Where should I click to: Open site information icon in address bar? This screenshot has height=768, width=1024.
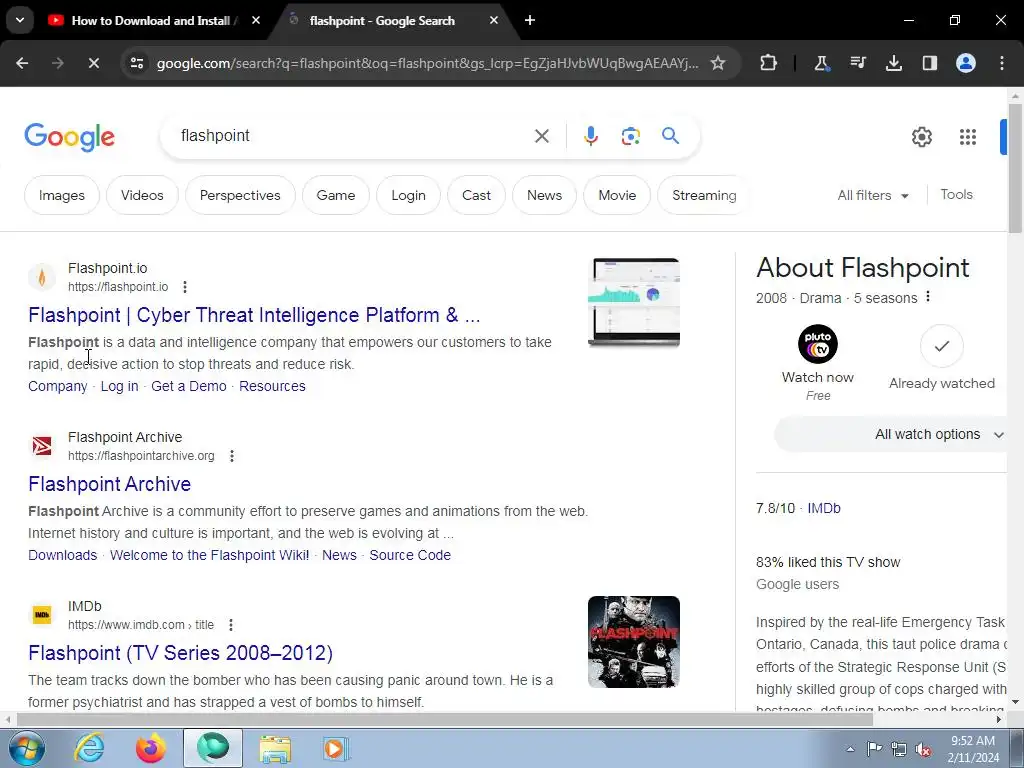click(x=136, y=63)
